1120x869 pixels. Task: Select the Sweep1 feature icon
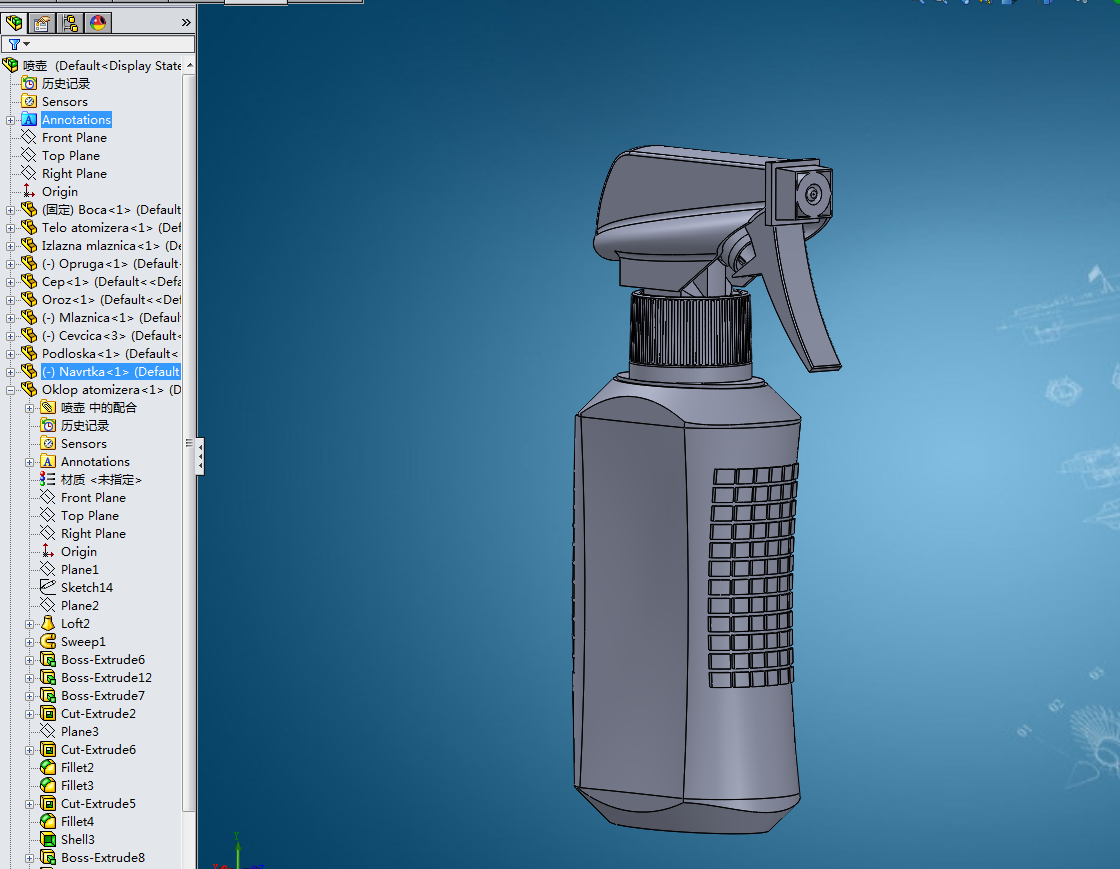[48, 641]
